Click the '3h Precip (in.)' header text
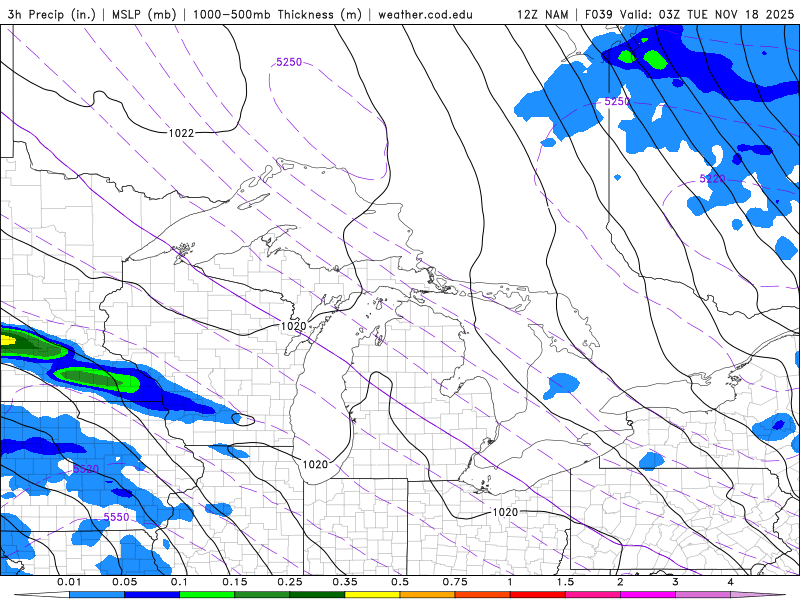The height and width of the screenshot is (600, 800). point(52,14)
